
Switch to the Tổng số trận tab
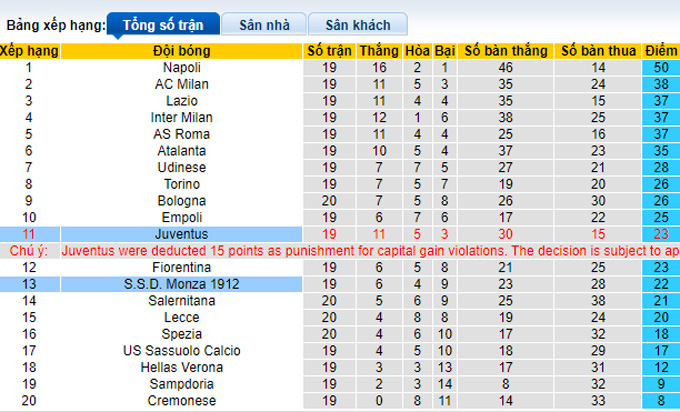pyautogui.click(x=160, y=25)
